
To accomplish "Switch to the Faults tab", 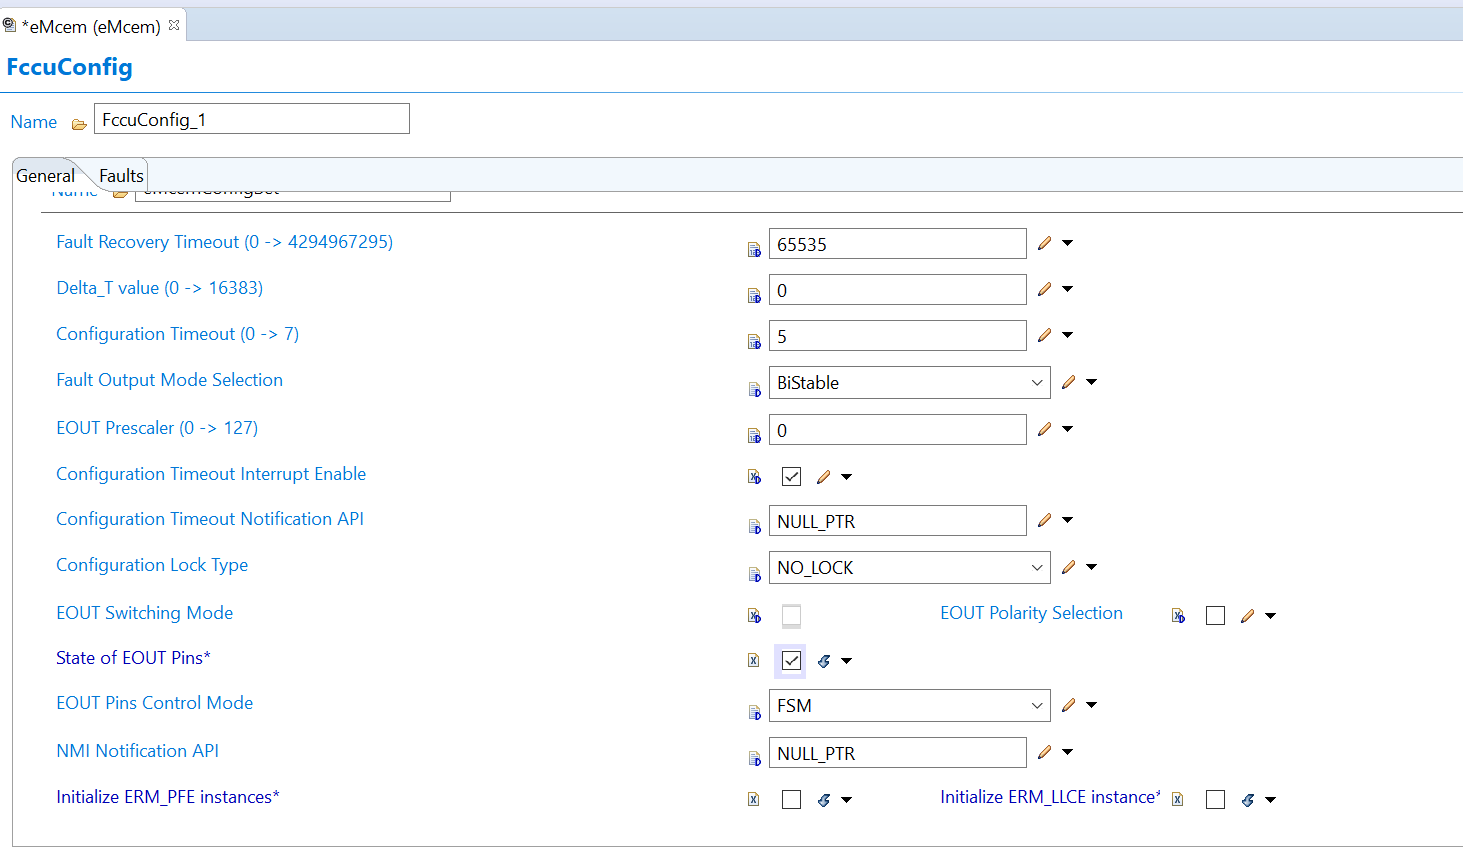I will click(x=121, y=176).
